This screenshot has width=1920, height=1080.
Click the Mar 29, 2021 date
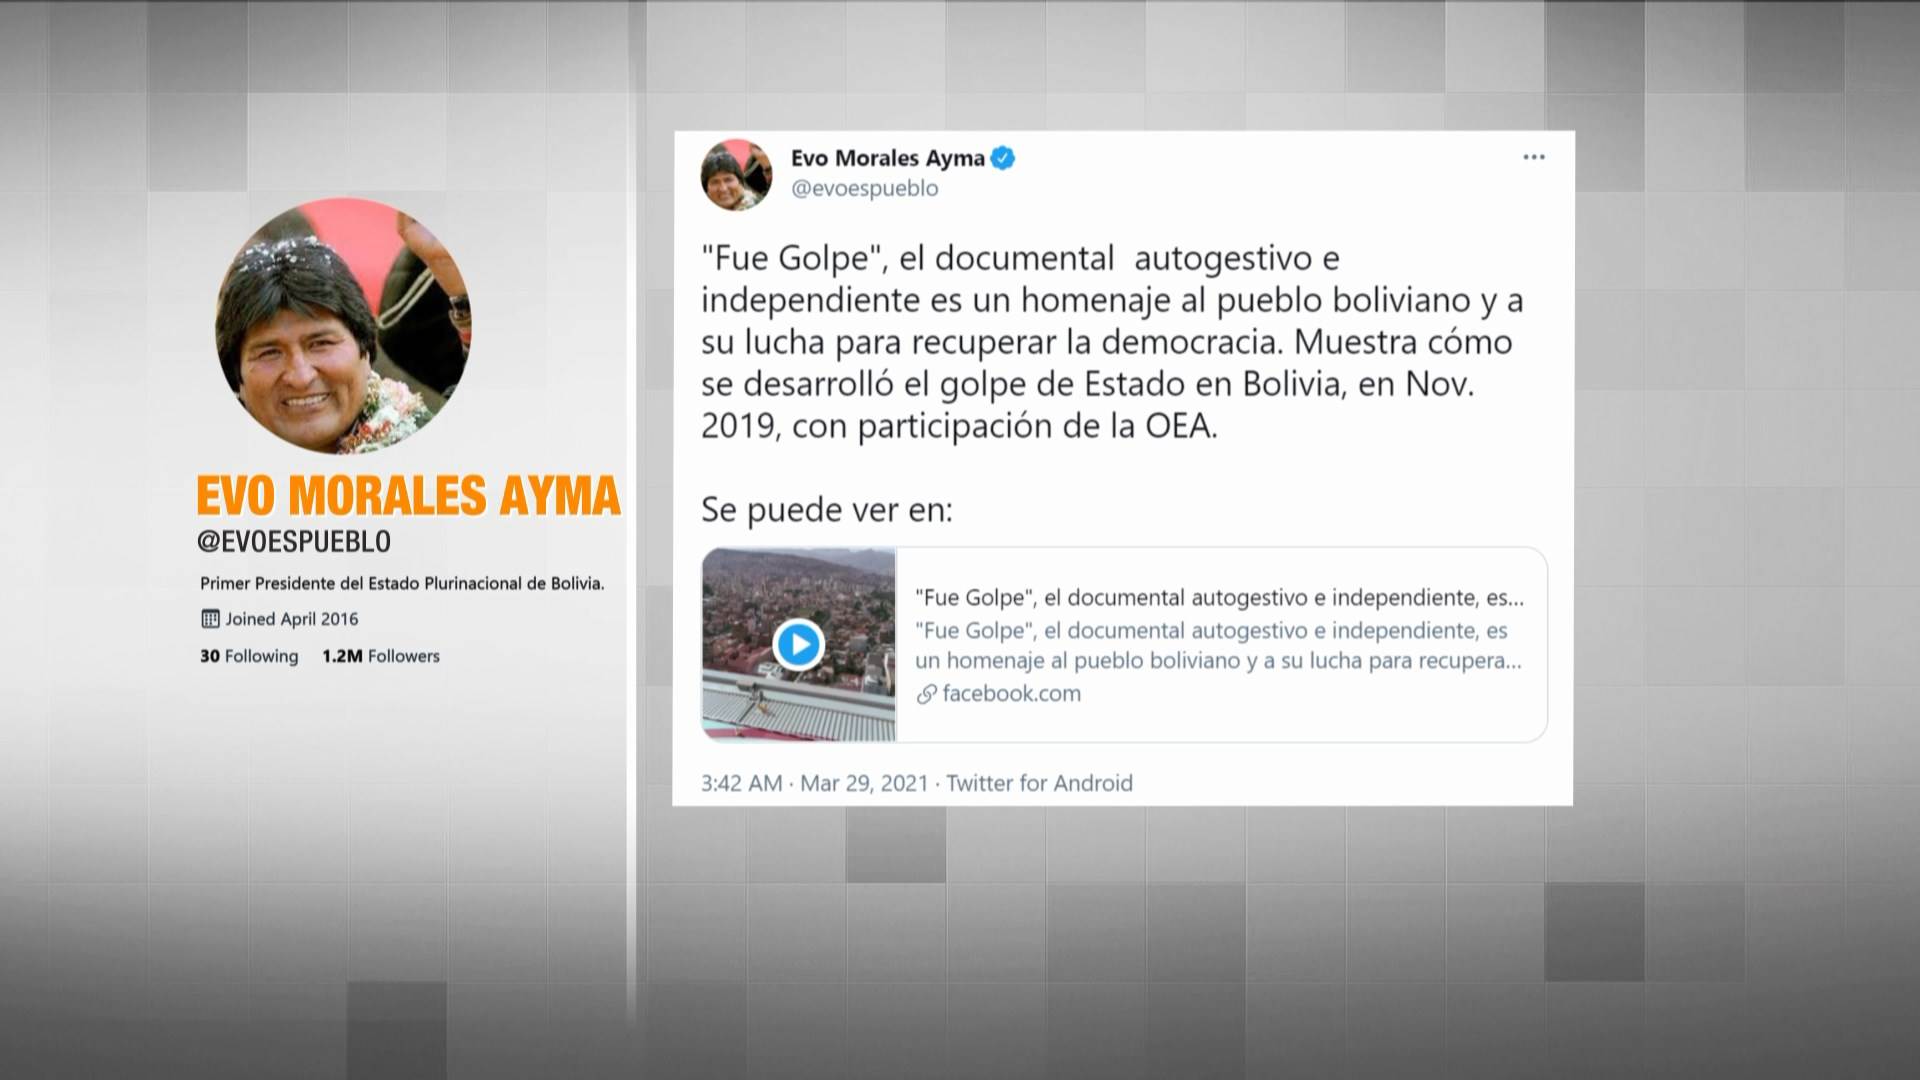(x=864, y=783)
